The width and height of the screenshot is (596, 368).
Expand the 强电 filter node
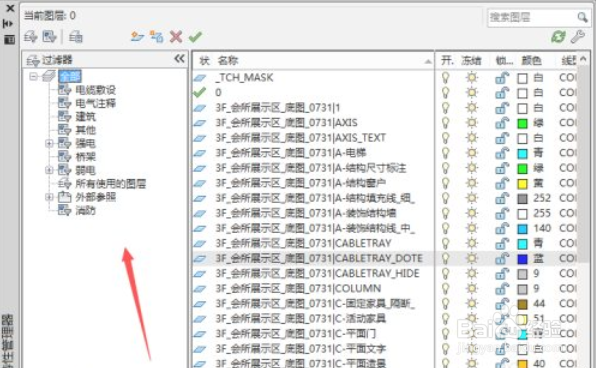[x=49, y=143]
